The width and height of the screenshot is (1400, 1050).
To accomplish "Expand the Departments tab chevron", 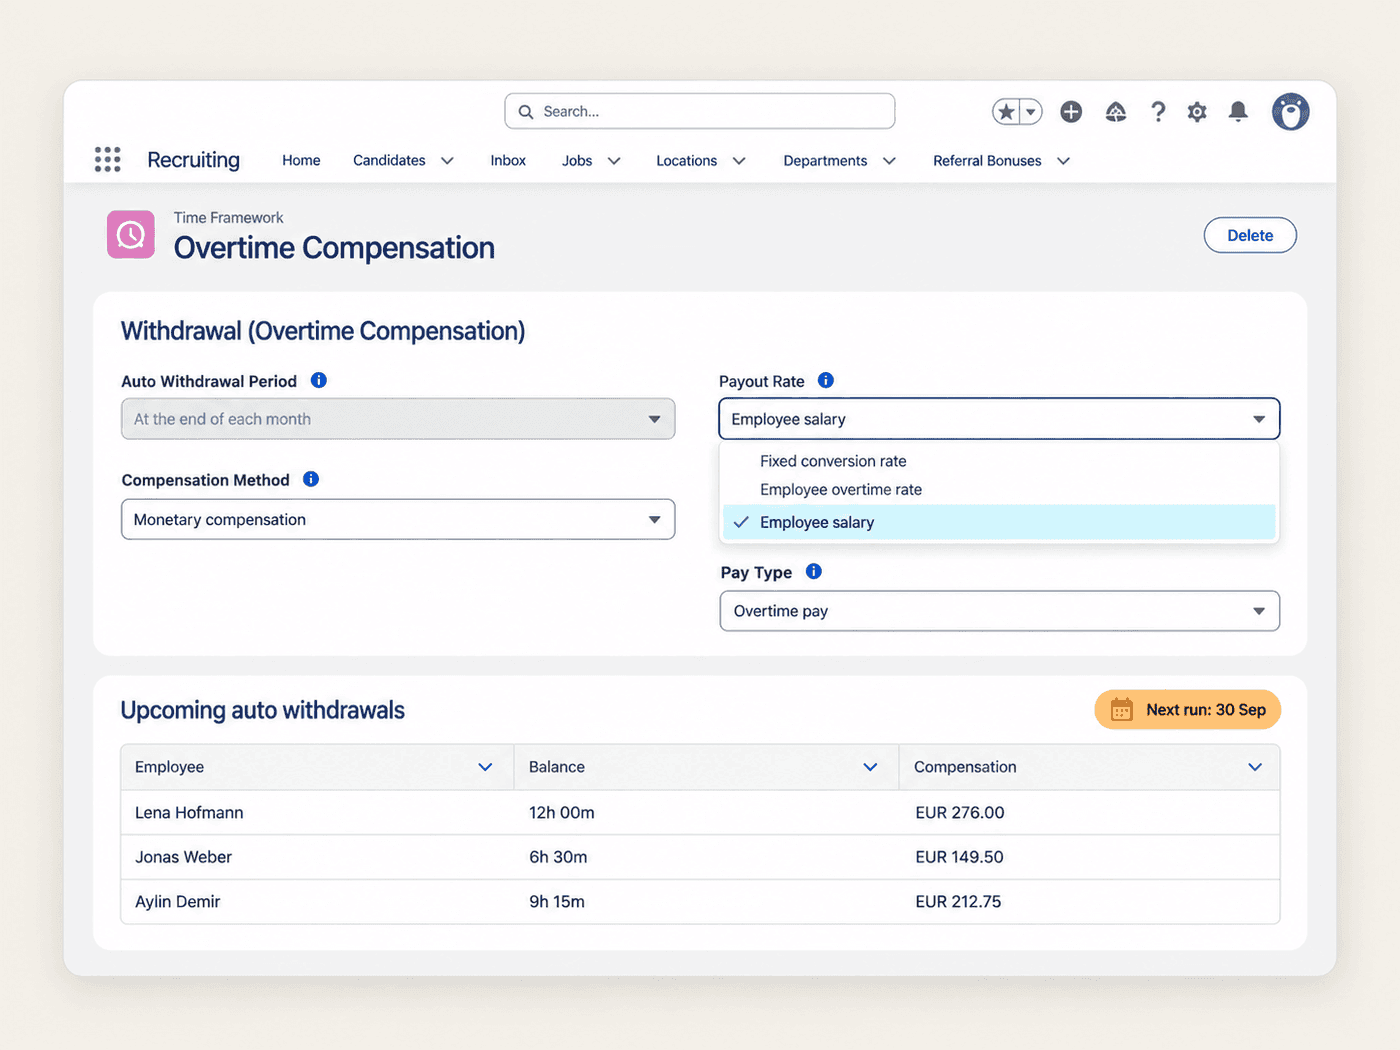I will tap(889, 161).
